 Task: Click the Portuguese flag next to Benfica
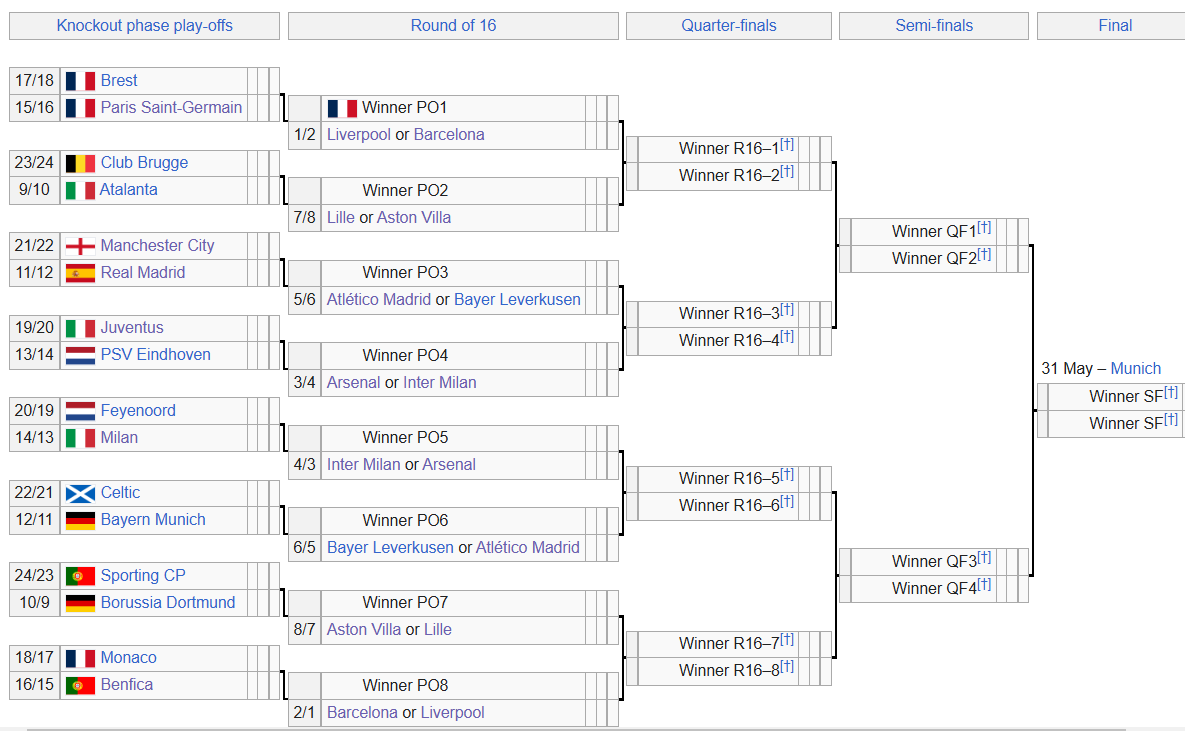80,685
